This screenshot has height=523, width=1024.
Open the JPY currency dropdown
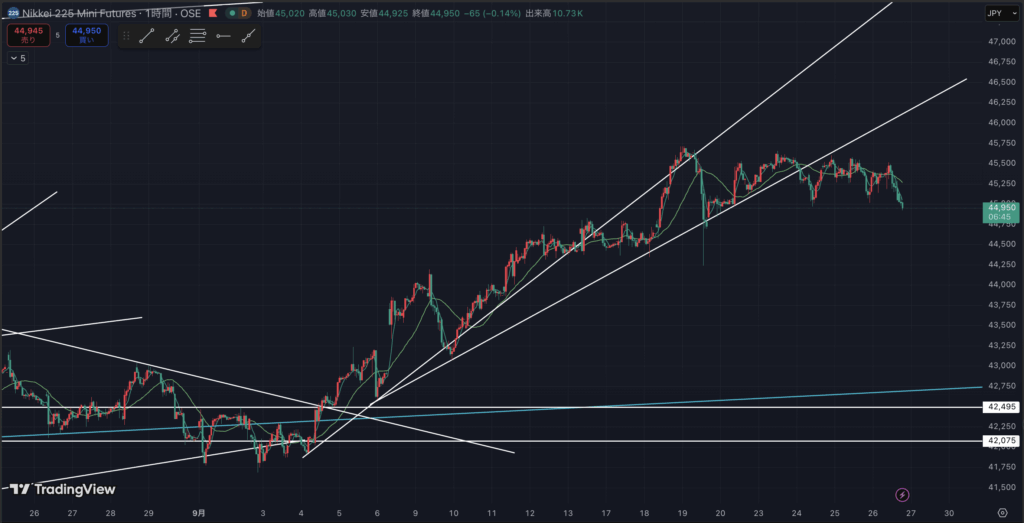click(996, 14)
